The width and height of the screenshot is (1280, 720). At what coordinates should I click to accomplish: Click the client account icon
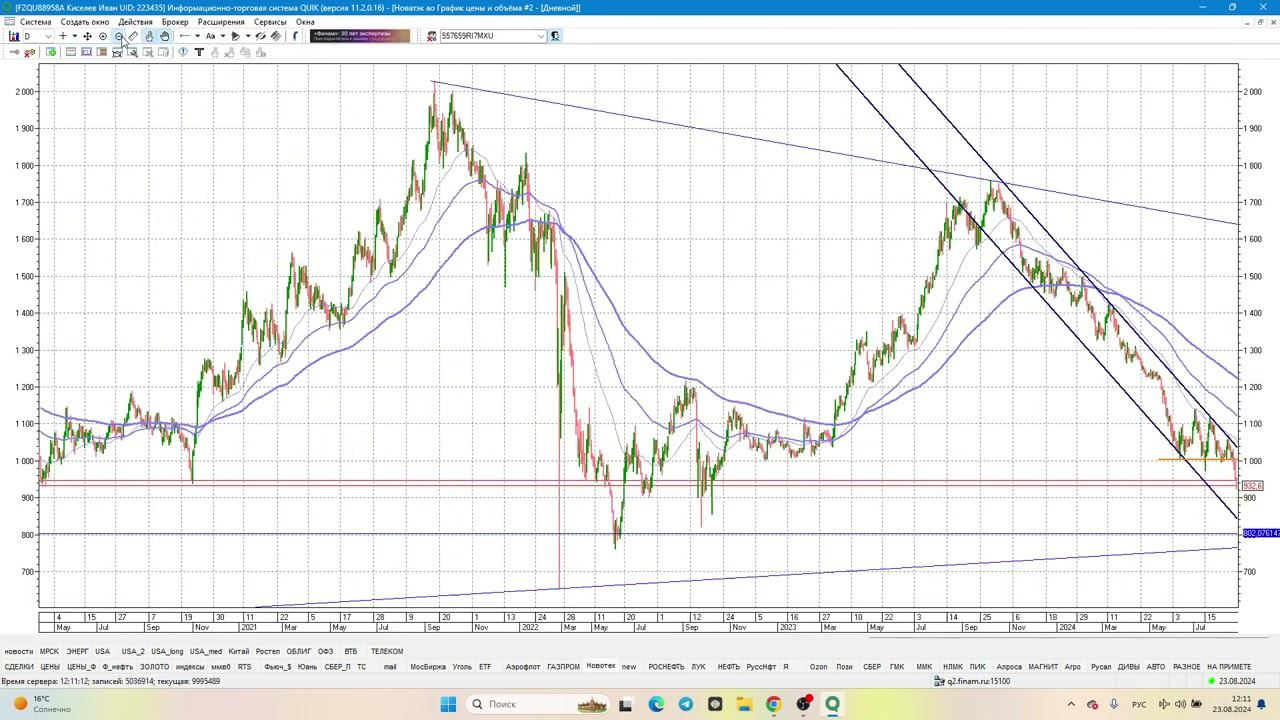tap(431, 36)
